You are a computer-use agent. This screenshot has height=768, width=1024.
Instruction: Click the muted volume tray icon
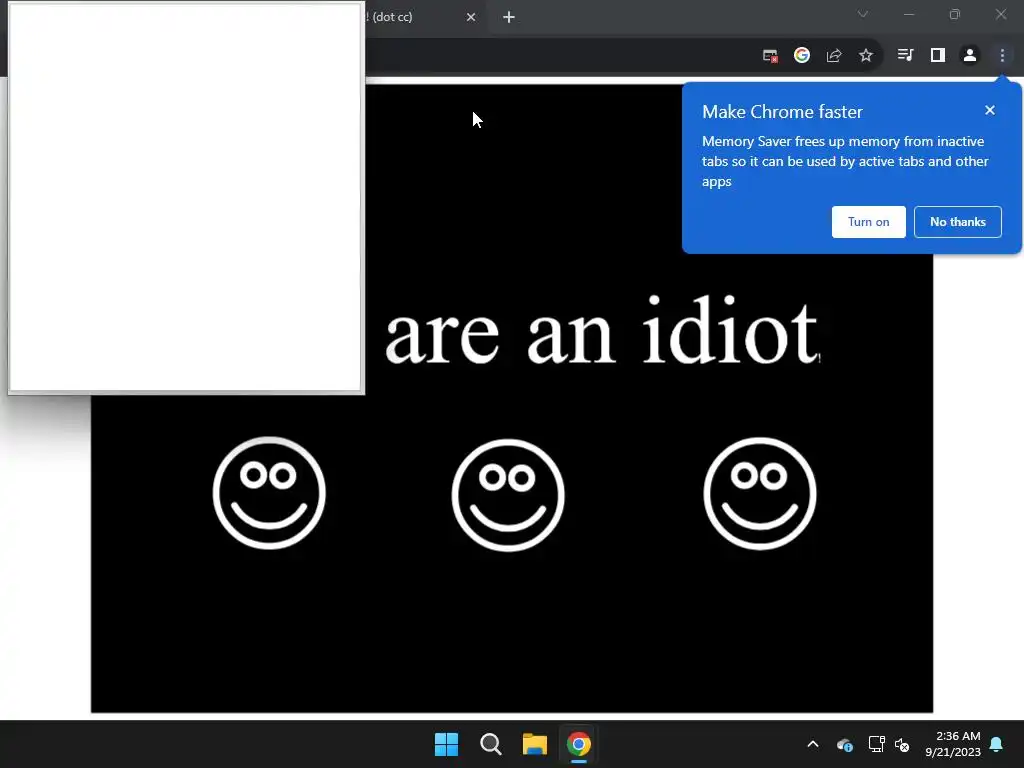pyautogui.click(x=902, y=744)
